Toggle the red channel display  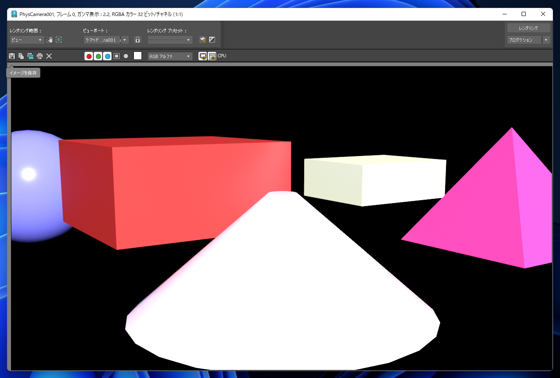89,56
